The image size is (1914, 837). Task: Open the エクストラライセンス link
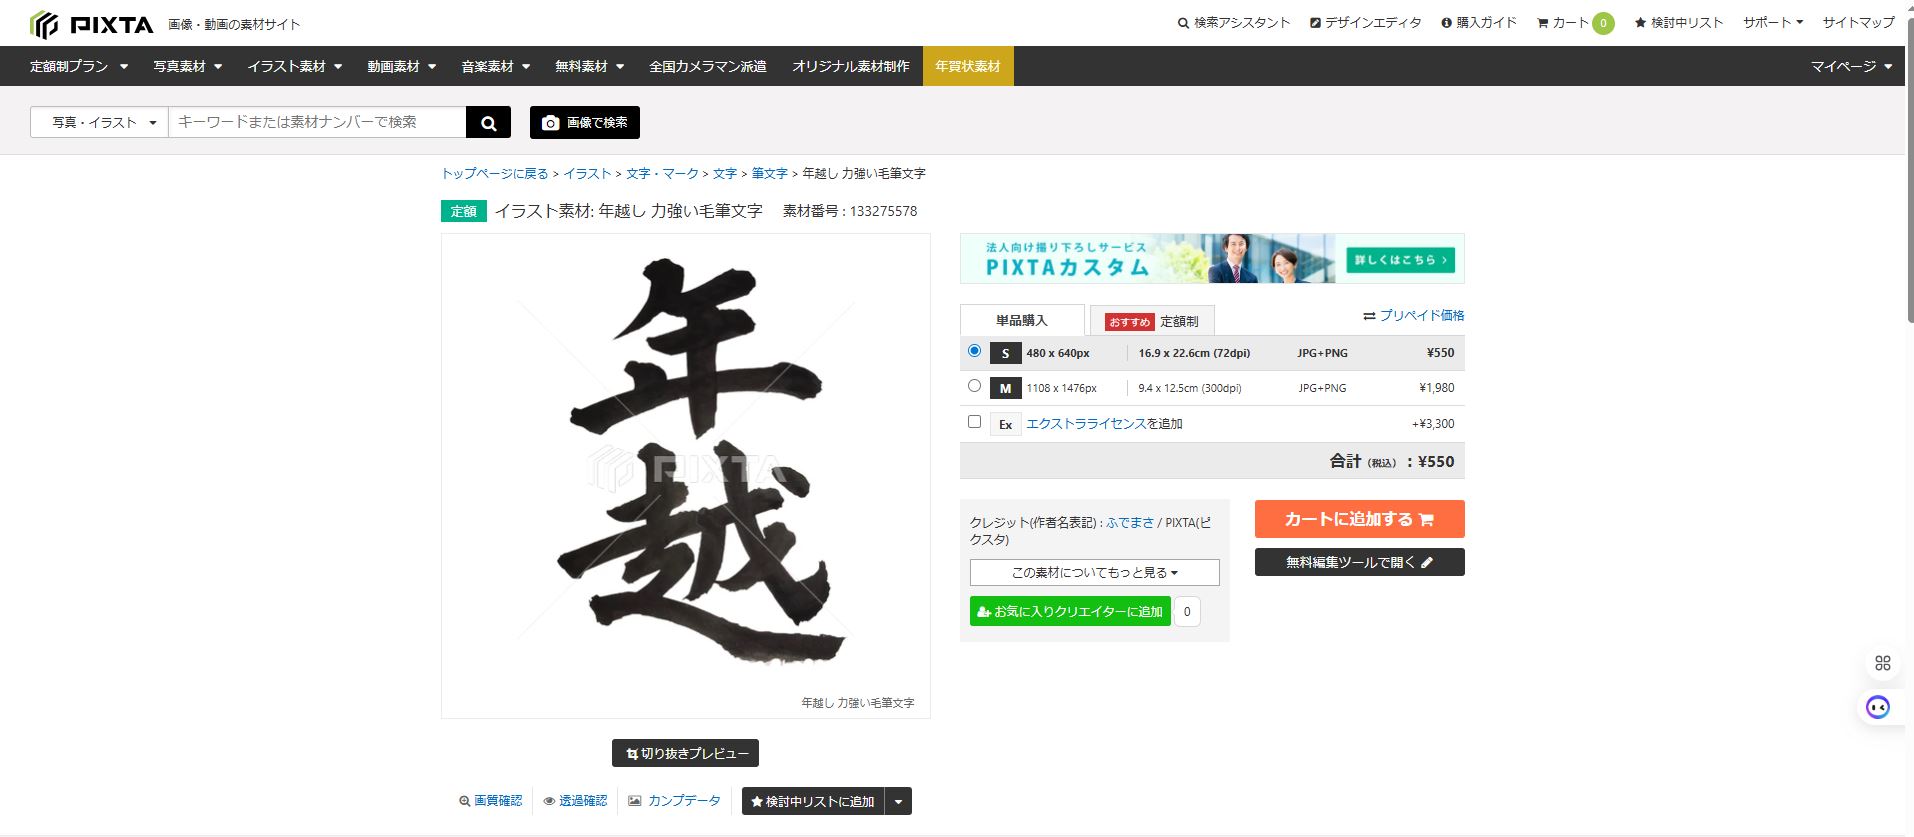1086,424
